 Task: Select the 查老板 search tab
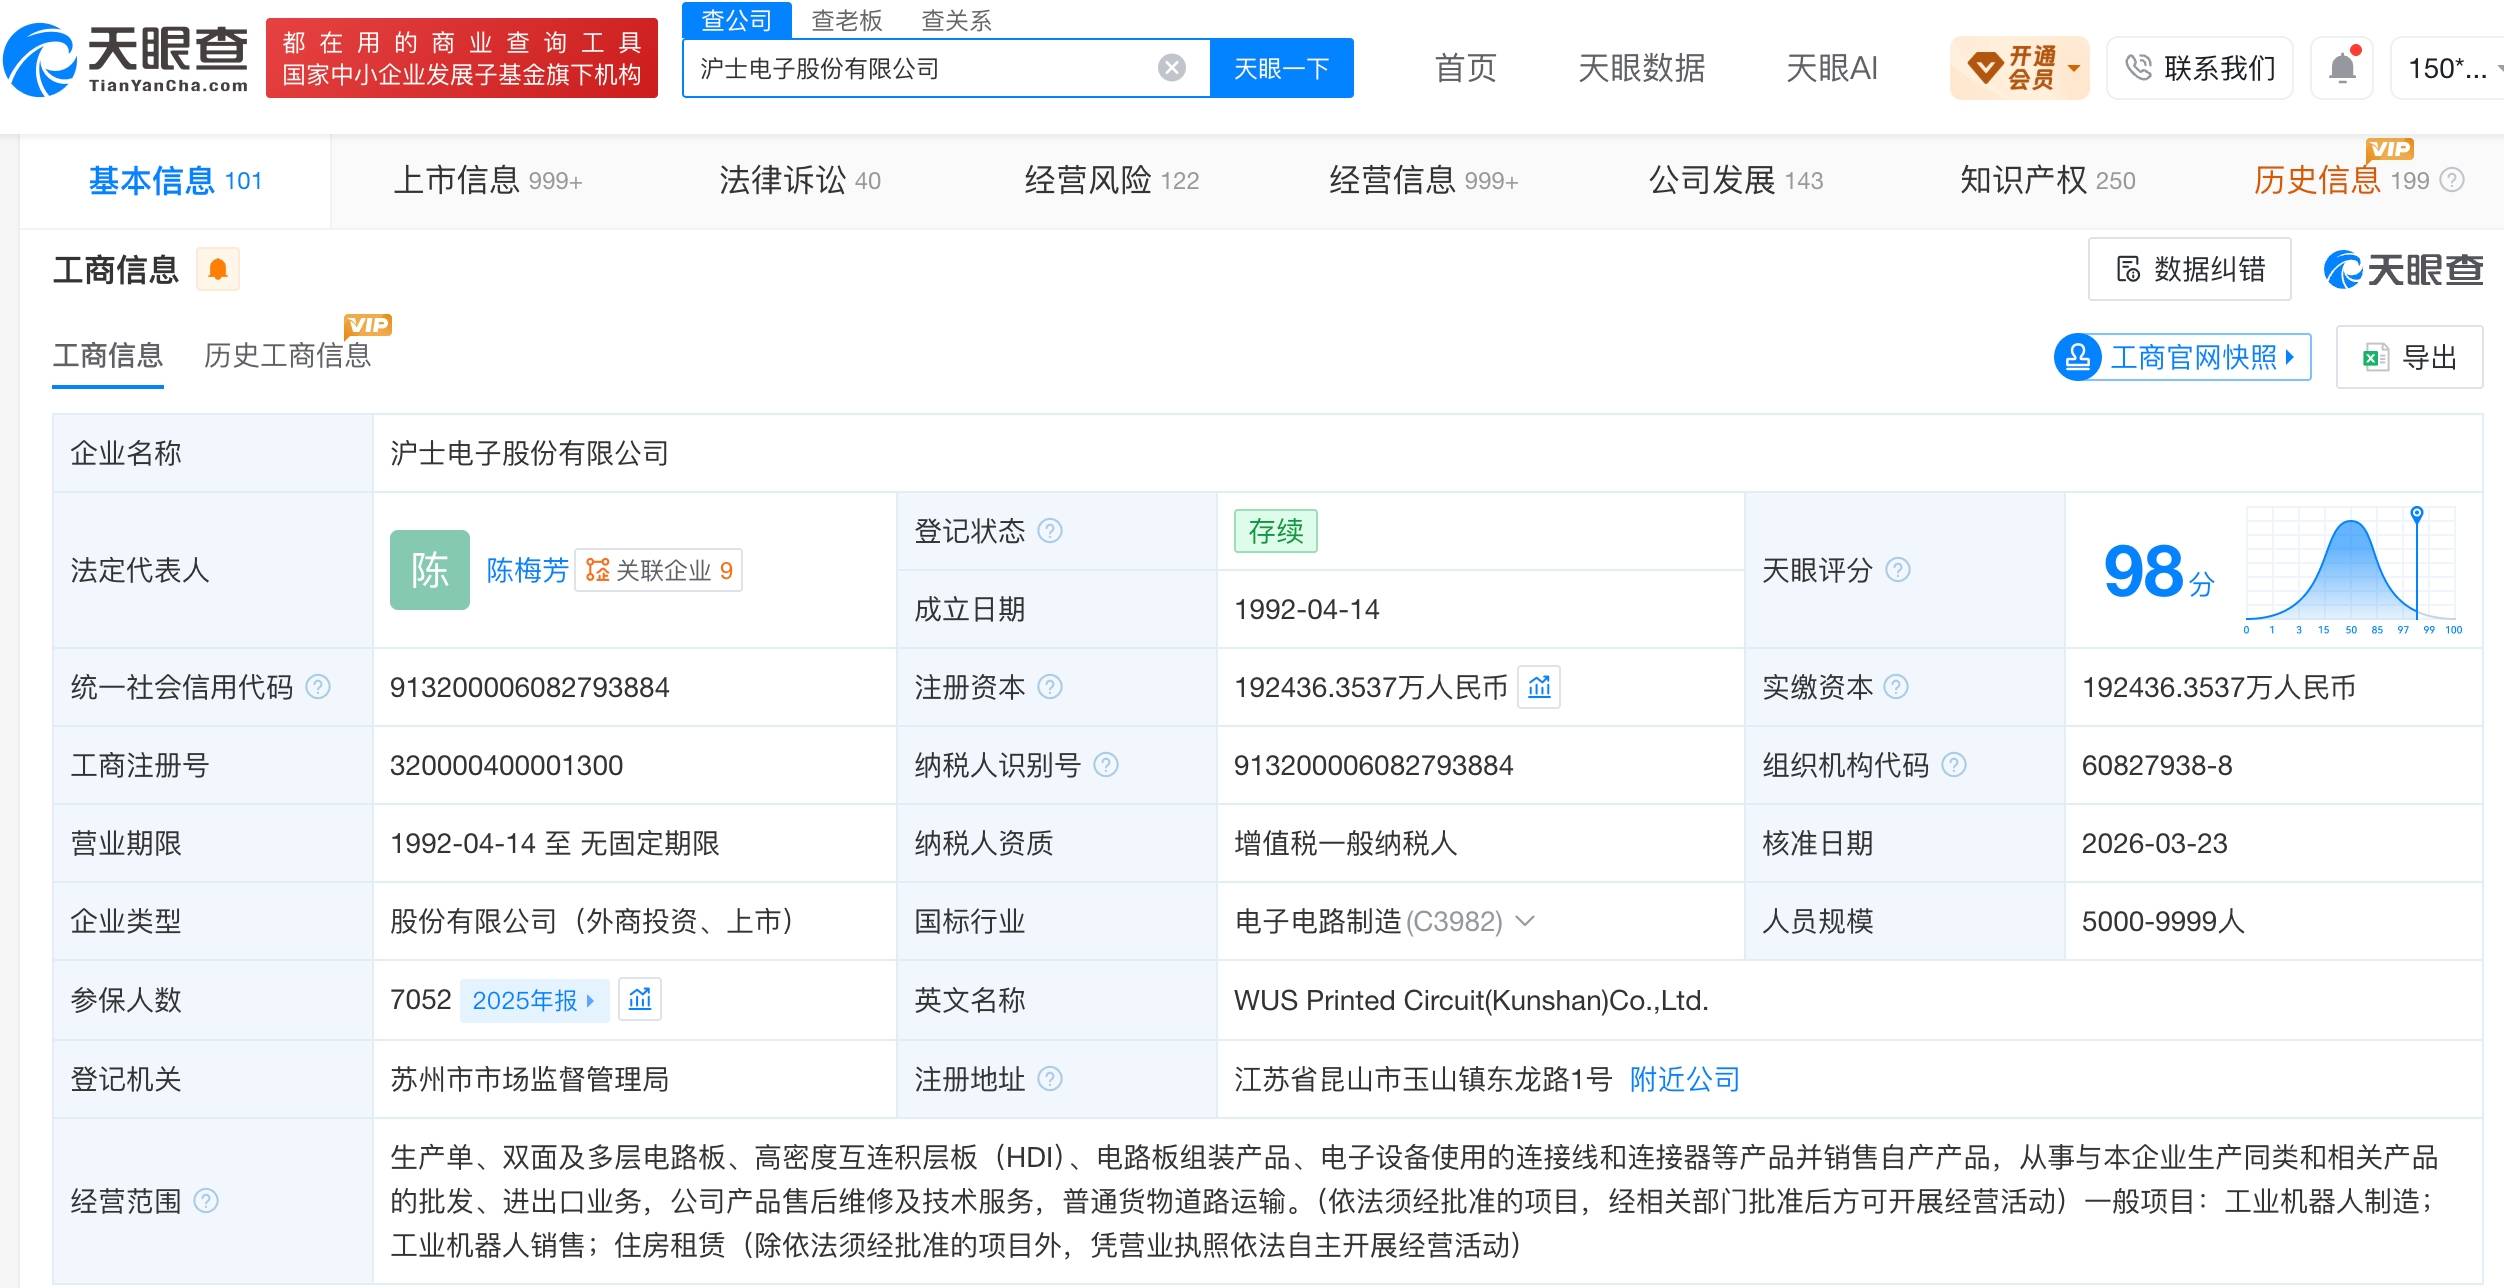tap(846, 20)
